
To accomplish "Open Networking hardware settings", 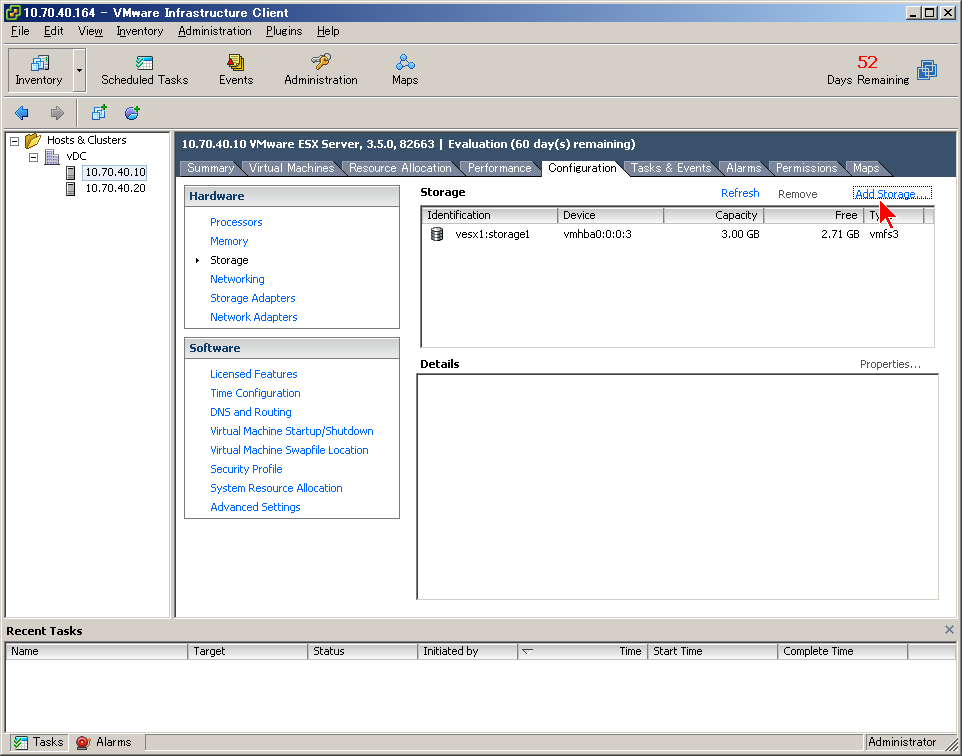I will [x=237, y=279].
